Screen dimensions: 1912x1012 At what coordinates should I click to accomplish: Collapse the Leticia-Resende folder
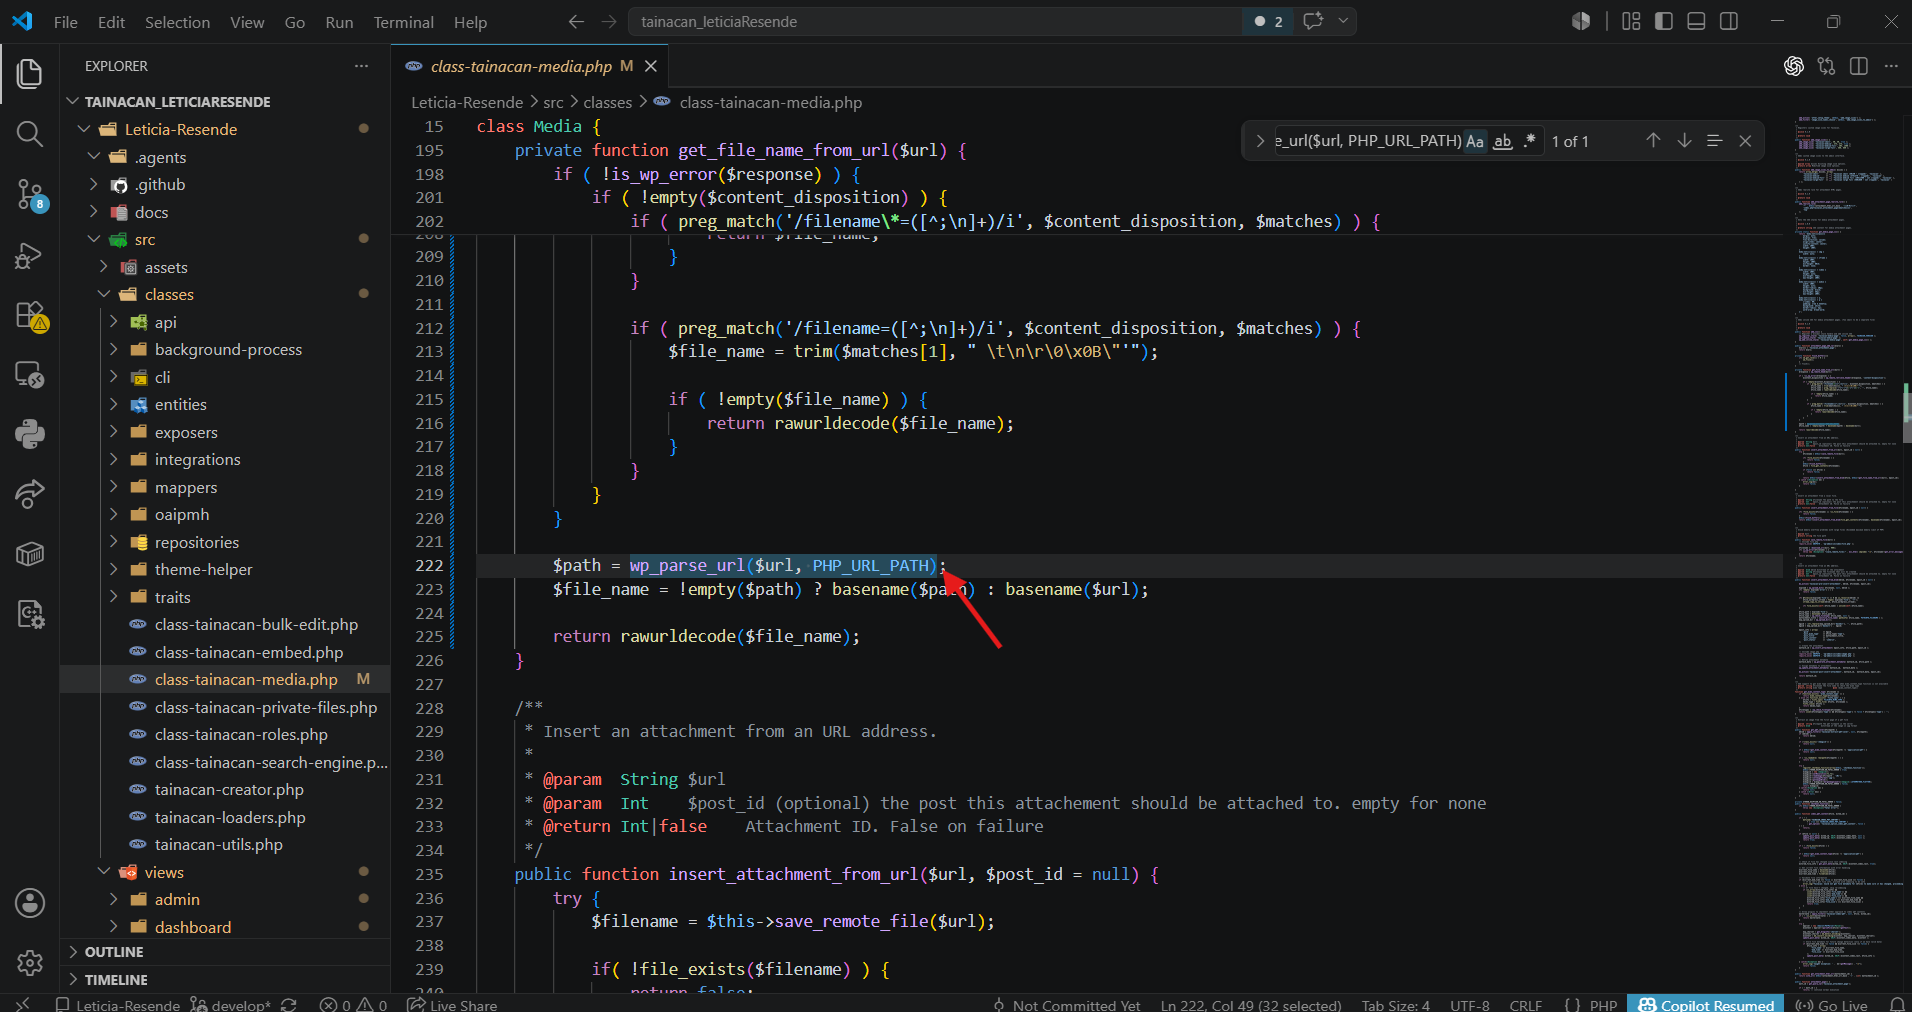(x=85, y=129)
